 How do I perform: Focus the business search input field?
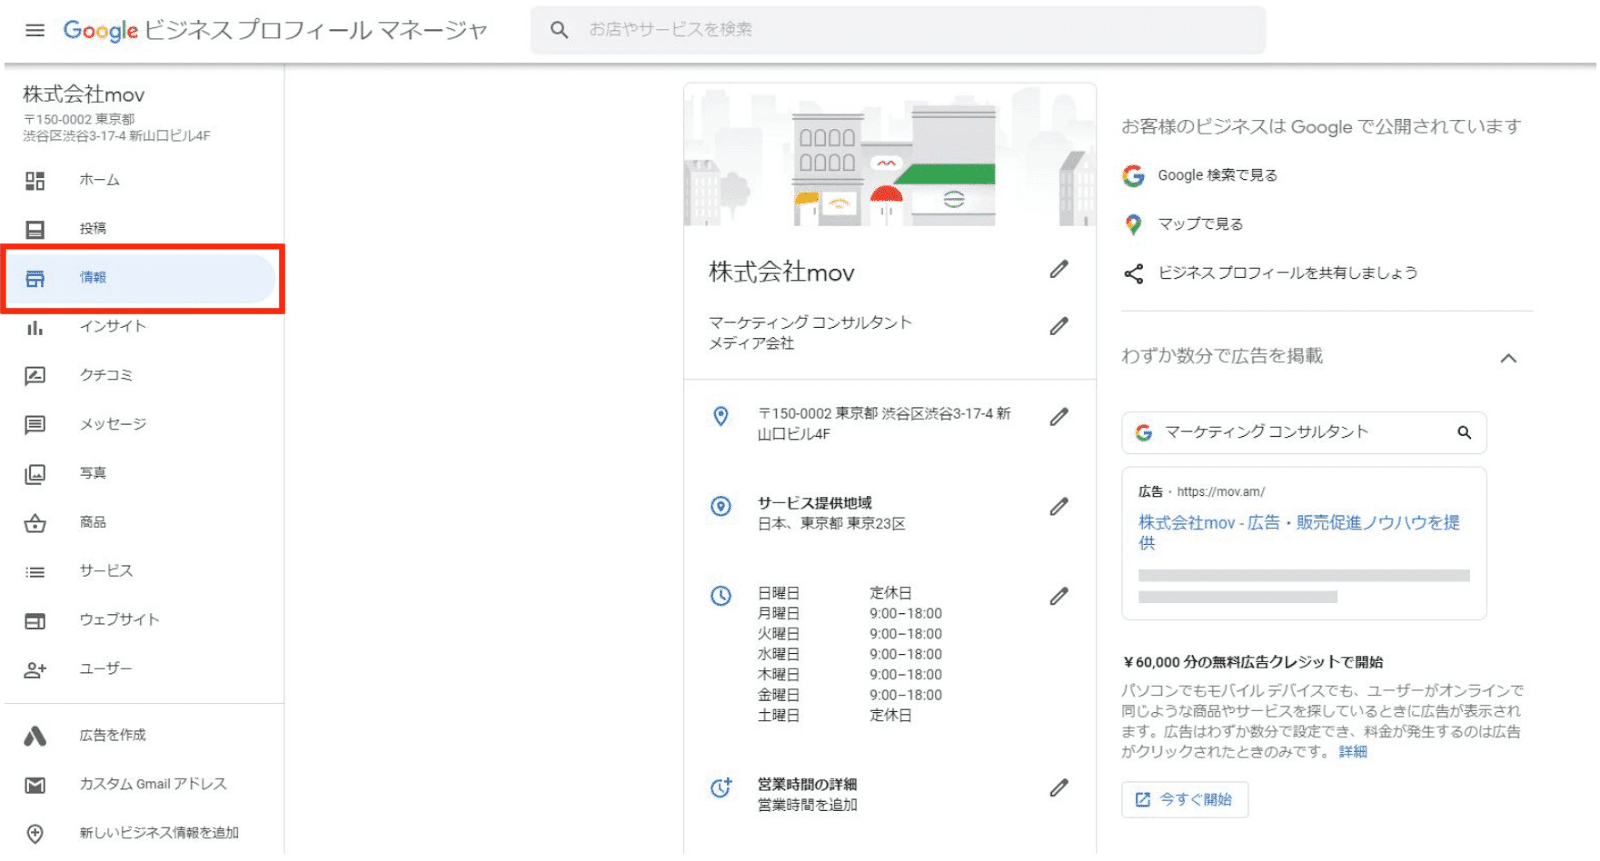(898, 30)
